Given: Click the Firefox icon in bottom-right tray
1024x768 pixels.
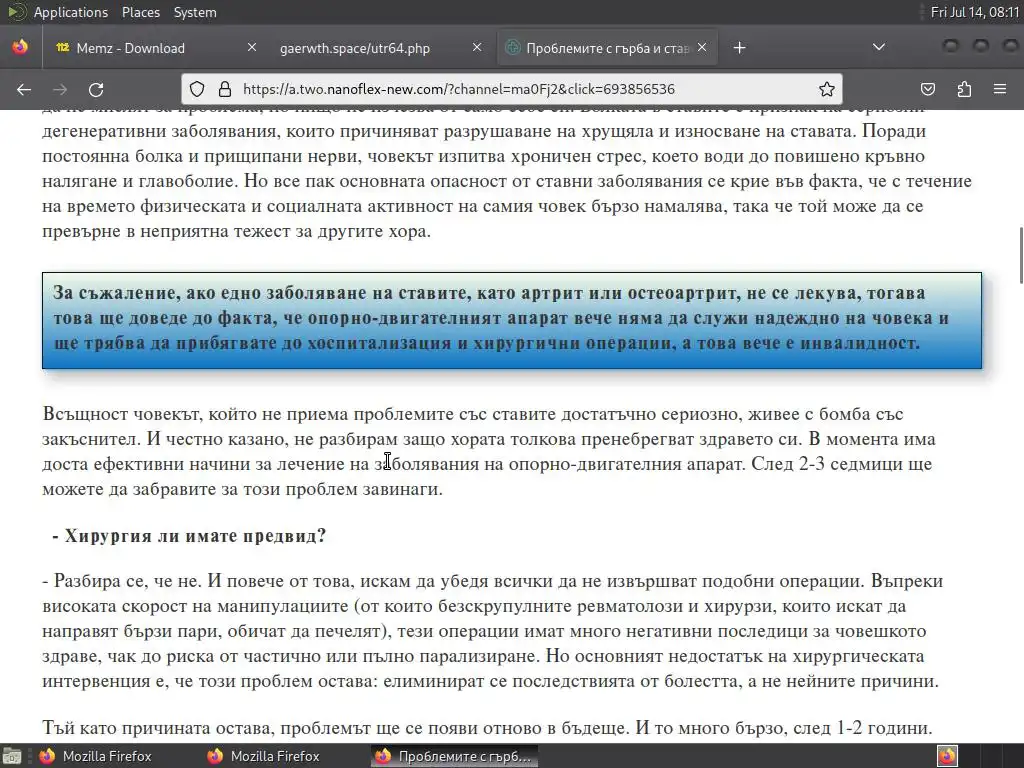Looking at the screenshot, I should 947,756.
